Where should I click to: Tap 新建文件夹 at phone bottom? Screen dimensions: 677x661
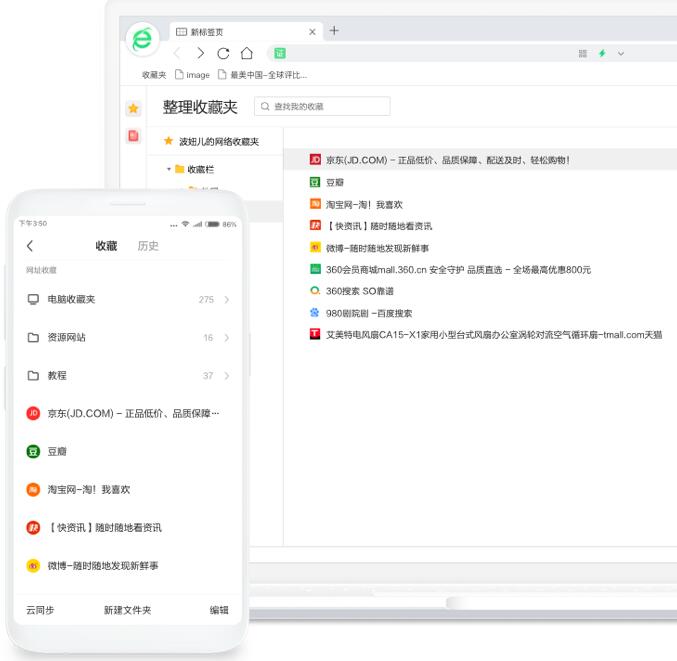[x=127, y=610]
